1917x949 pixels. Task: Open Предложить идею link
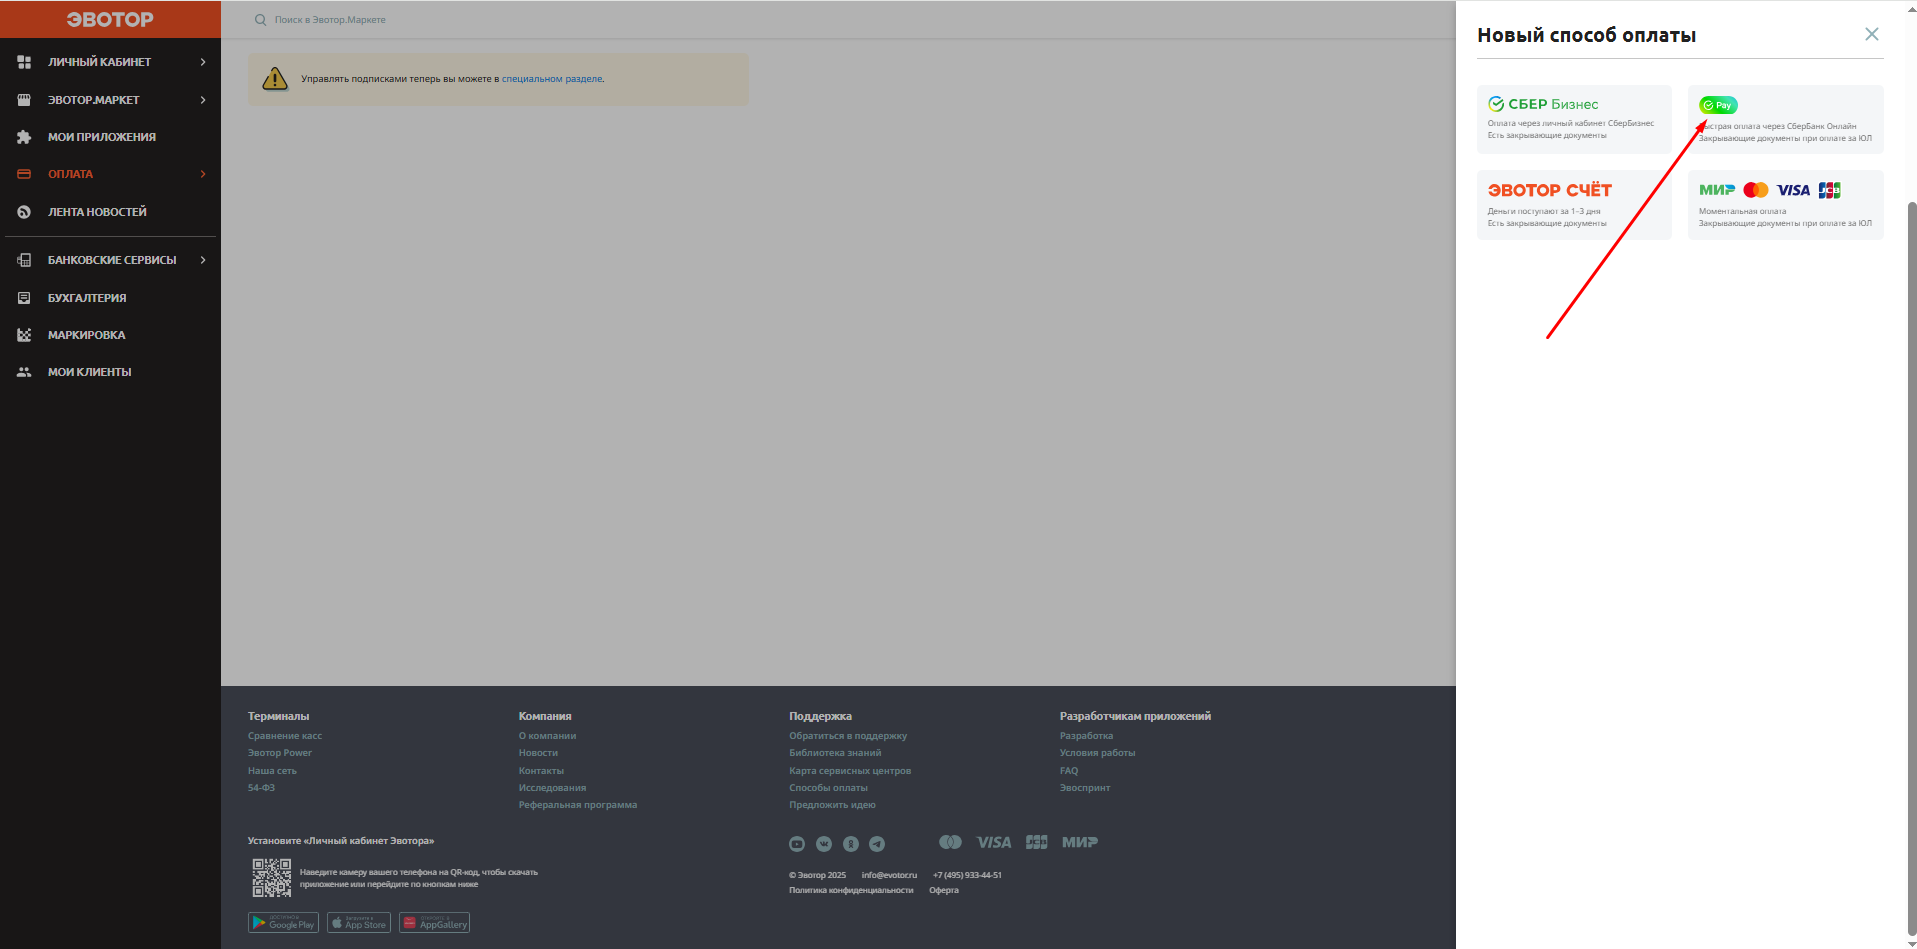point(832,805)
